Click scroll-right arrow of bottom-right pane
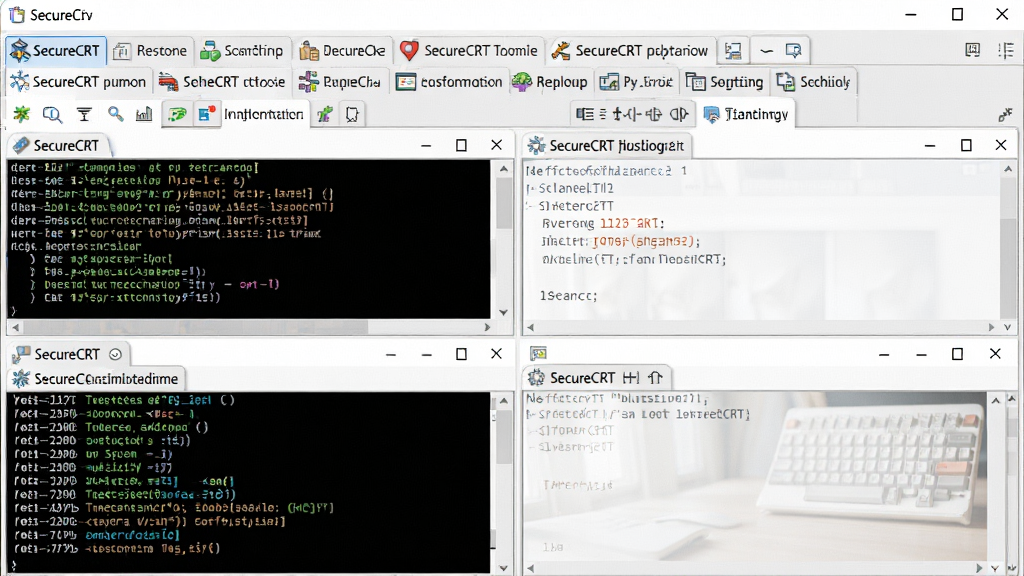The image size is (1024, 576). [979, 568]
